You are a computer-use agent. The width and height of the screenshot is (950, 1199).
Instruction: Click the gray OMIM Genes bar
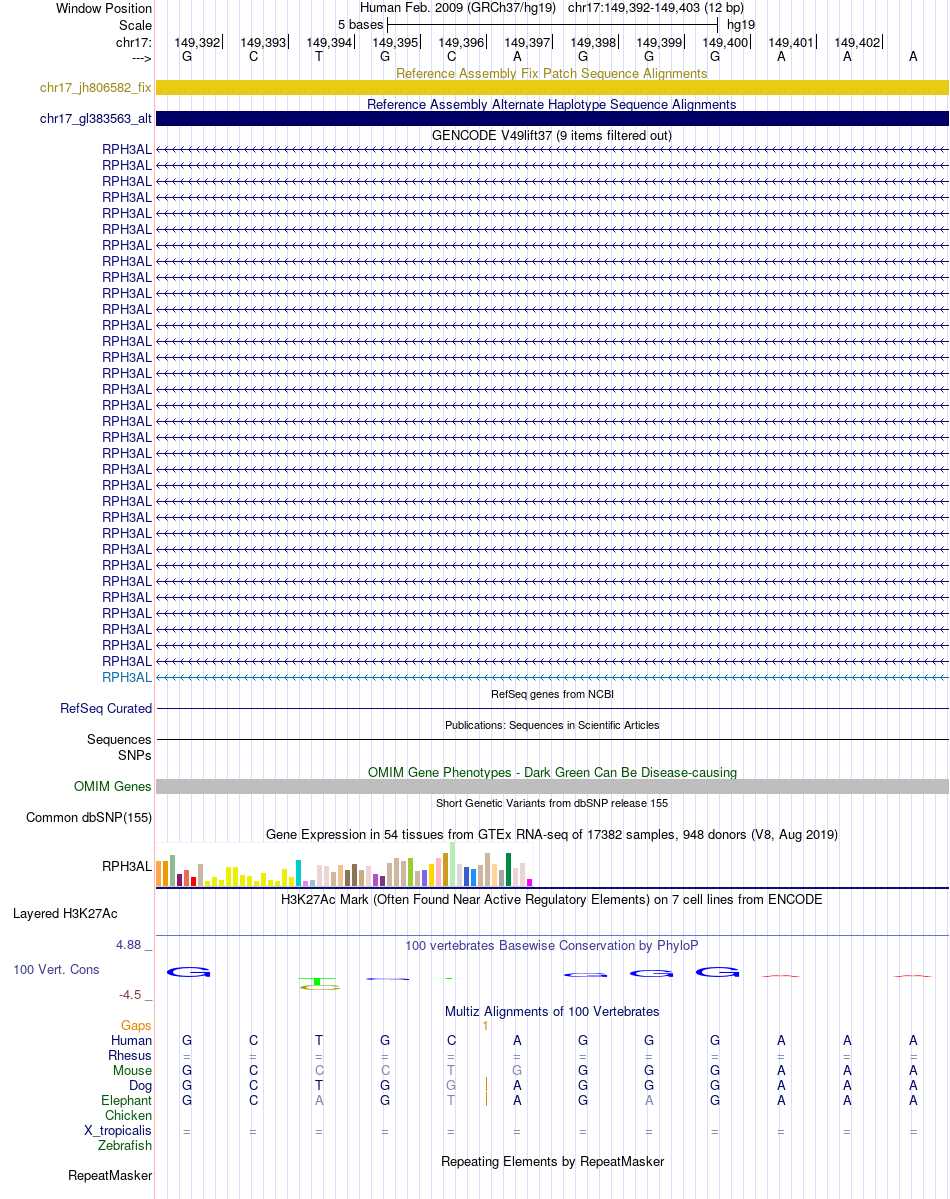(x=552, y=787)
